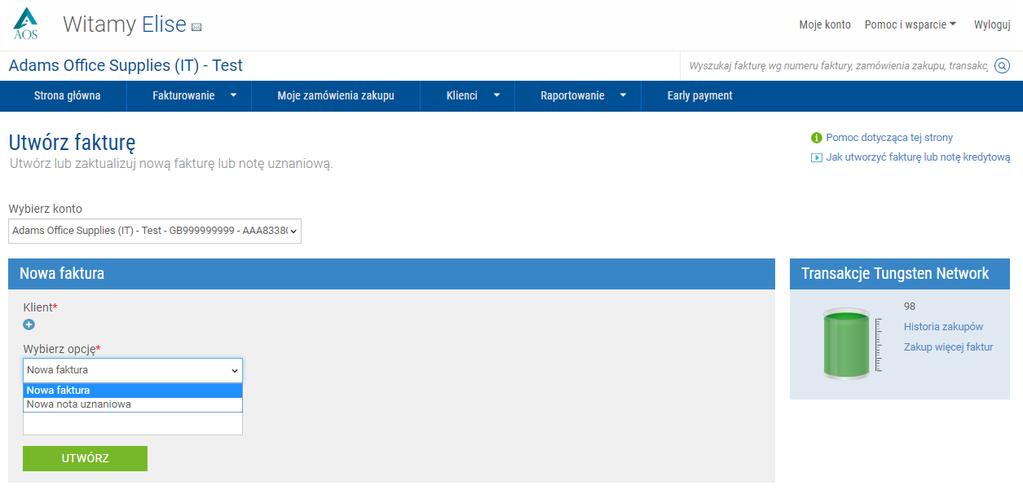
Task: Click Wyloguj to log out
Action: click(x=992, y=25)
